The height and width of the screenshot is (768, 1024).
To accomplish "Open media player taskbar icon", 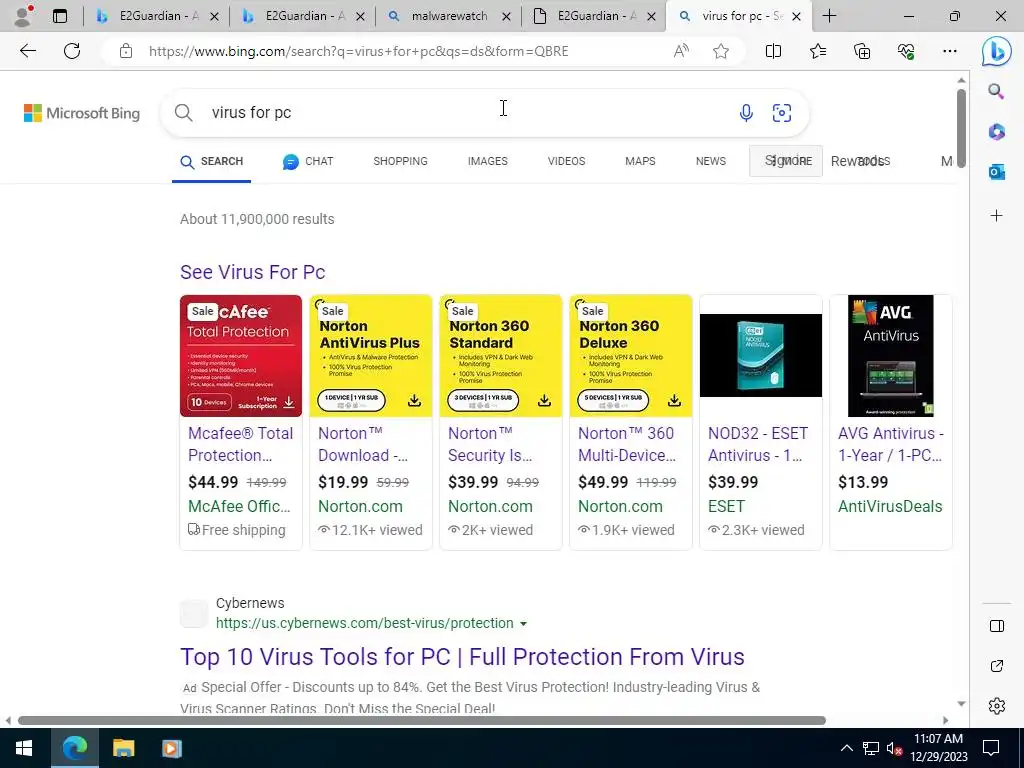I will tap(172, 748).
